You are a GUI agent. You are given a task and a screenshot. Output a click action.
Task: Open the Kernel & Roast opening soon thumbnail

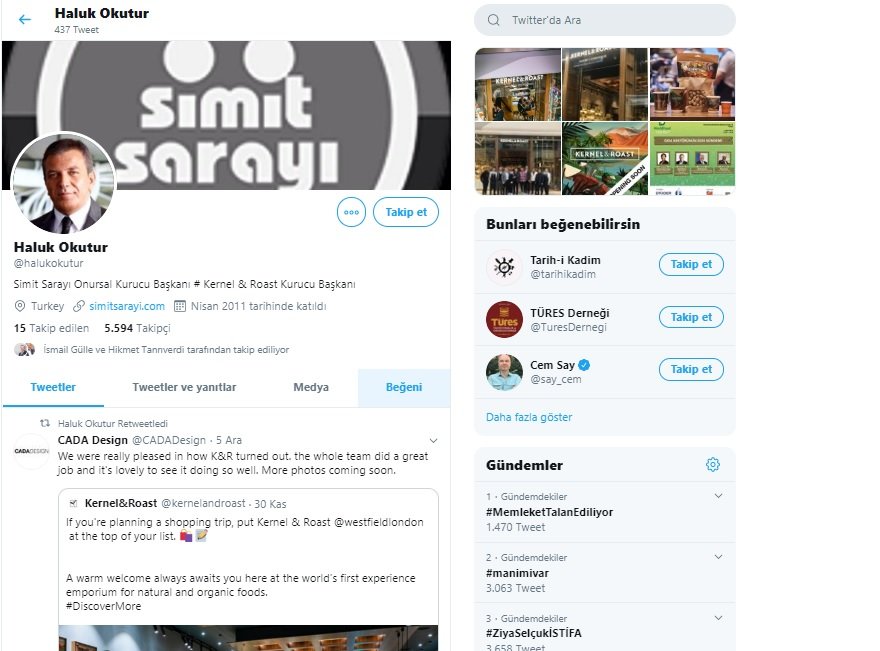[x=605, y=158]
